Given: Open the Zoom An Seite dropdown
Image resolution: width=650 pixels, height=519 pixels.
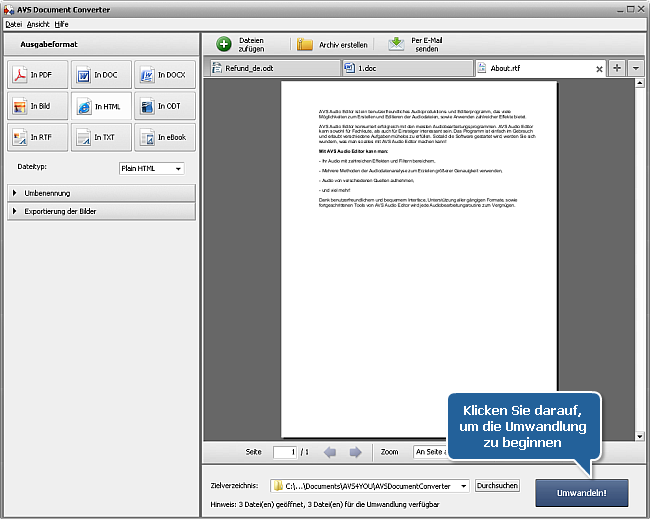Looking at the screenshot, I should click(431, 452).
